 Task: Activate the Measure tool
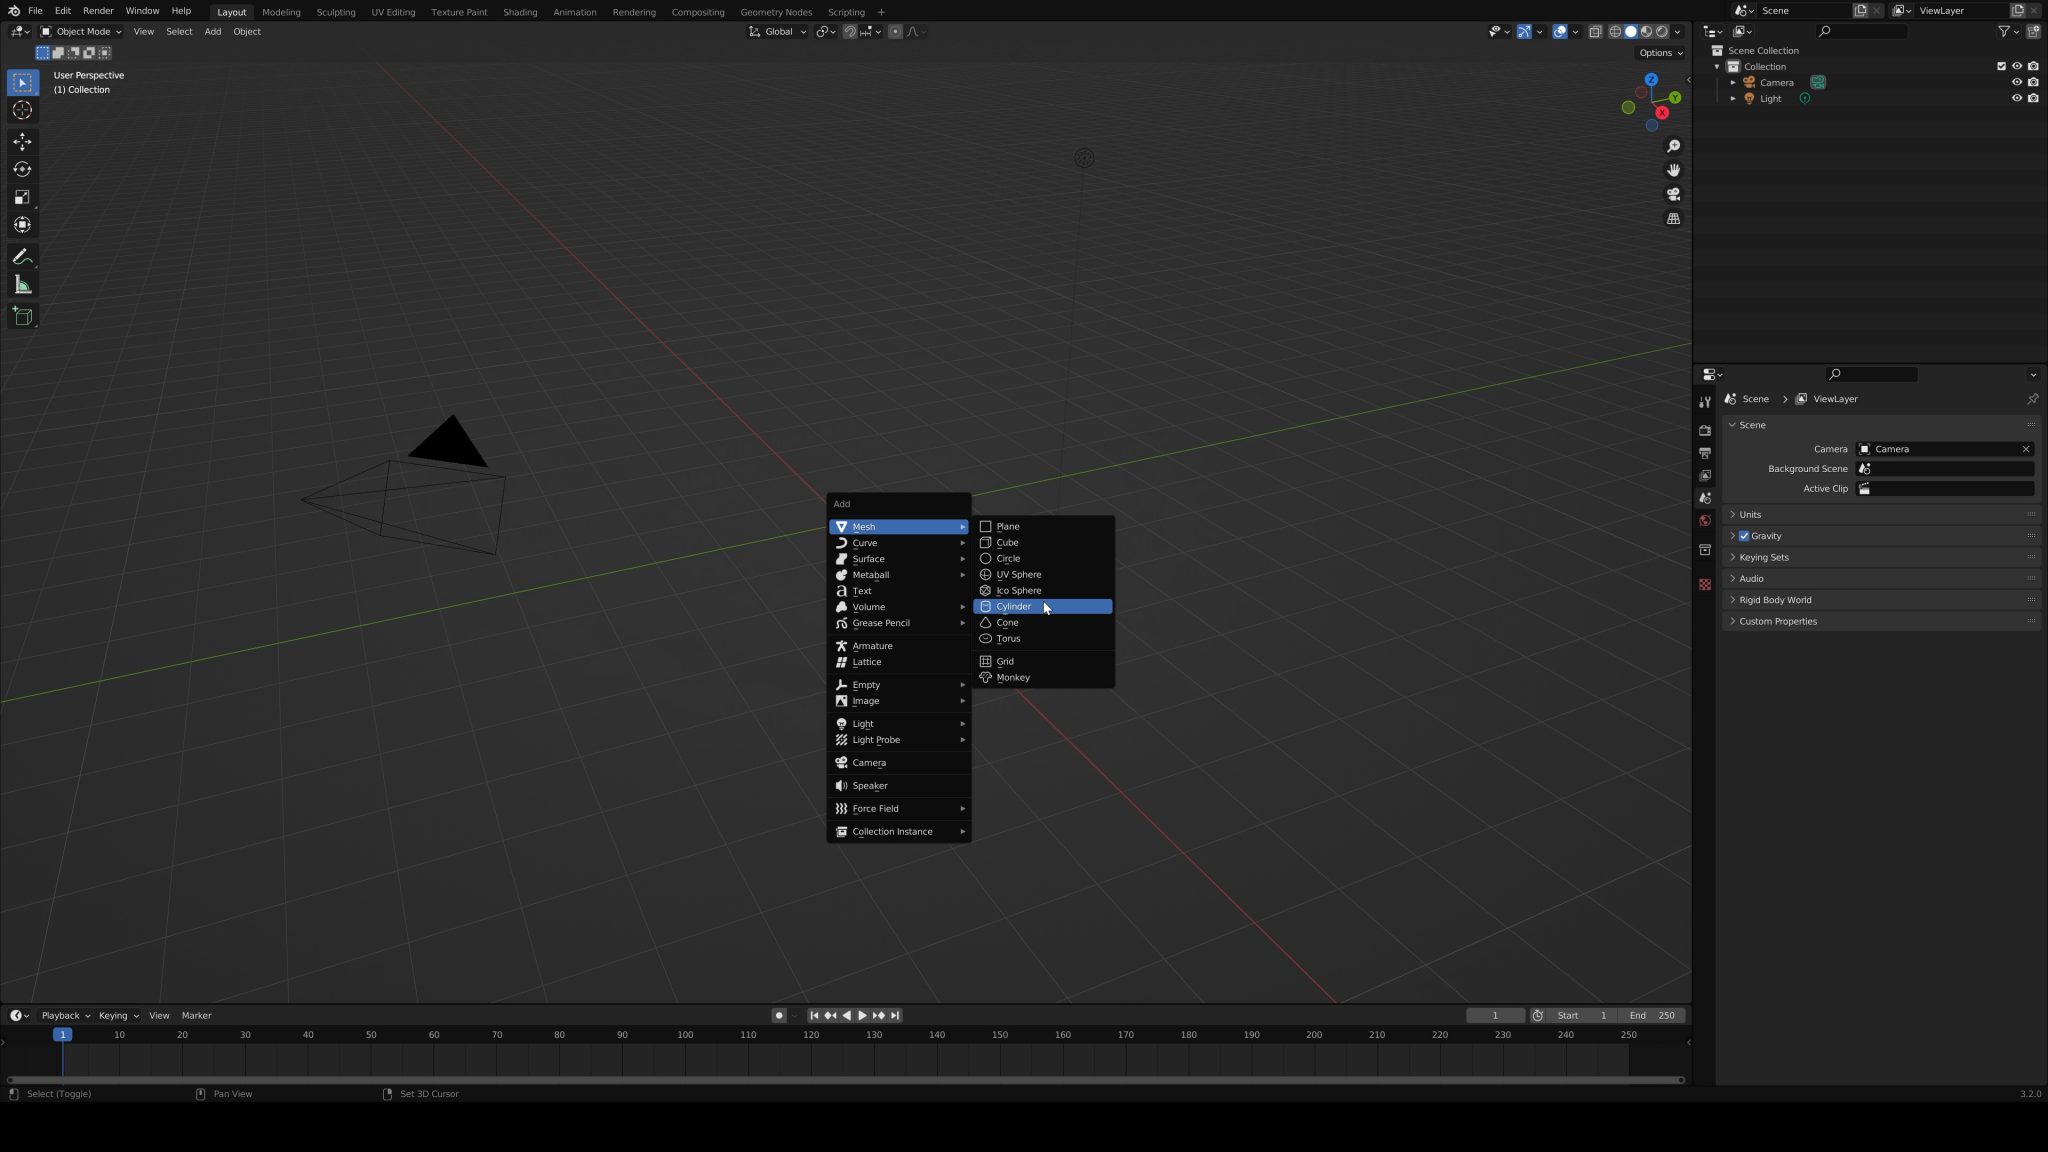coord(22,284)
